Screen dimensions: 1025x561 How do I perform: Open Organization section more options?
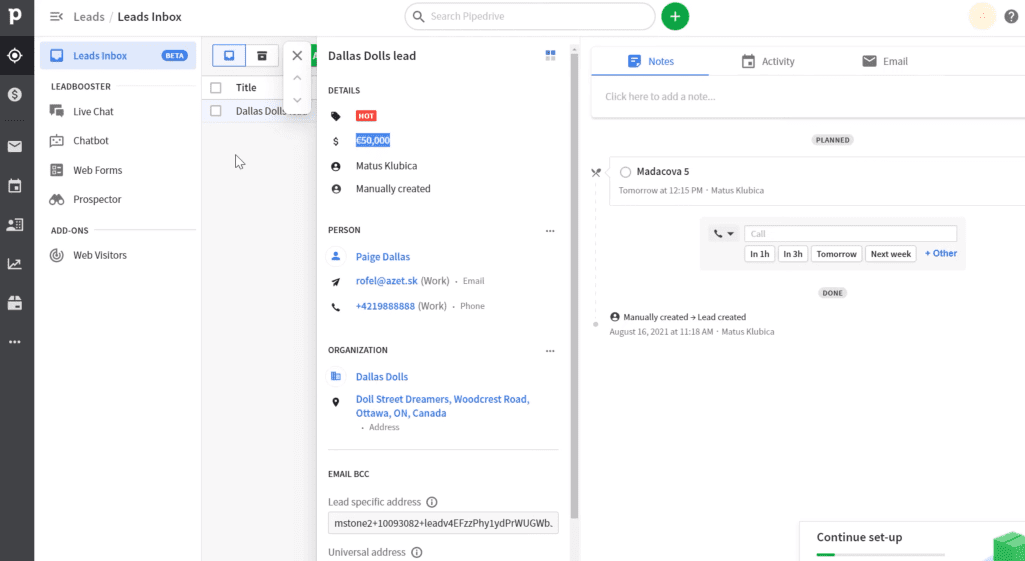coord(550,351)
